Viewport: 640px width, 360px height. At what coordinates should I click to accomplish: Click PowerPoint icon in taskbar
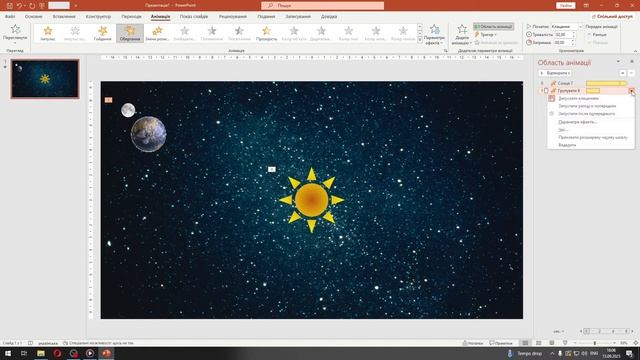click(x=107, y=353)
